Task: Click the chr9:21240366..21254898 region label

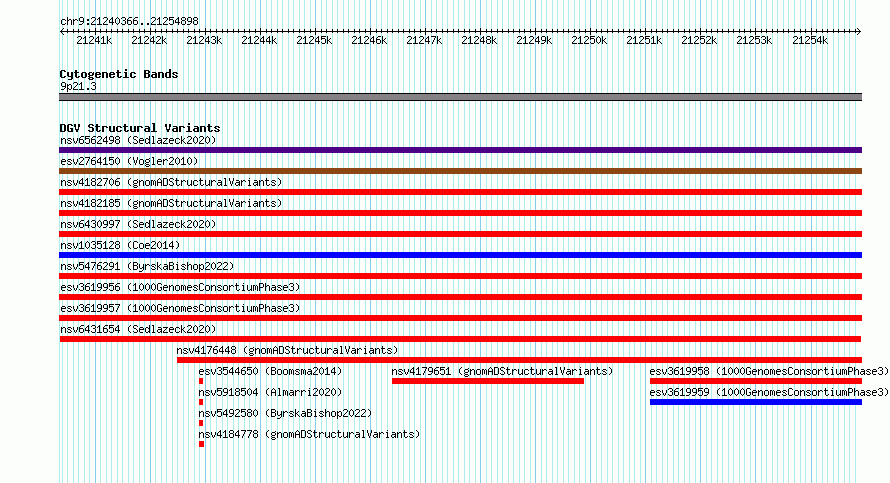Action: (x=129, y=22)
